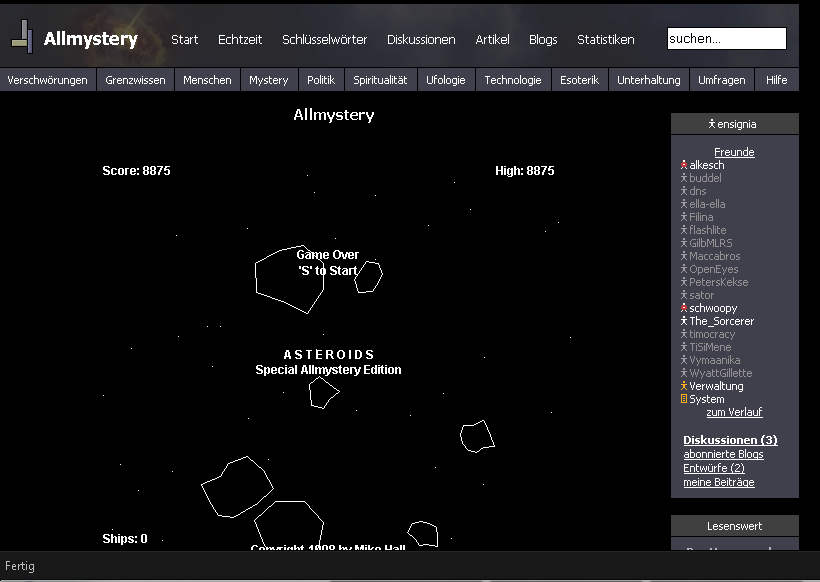Open the zum Verlauf link
820x582 pixels.
(734, 412)
